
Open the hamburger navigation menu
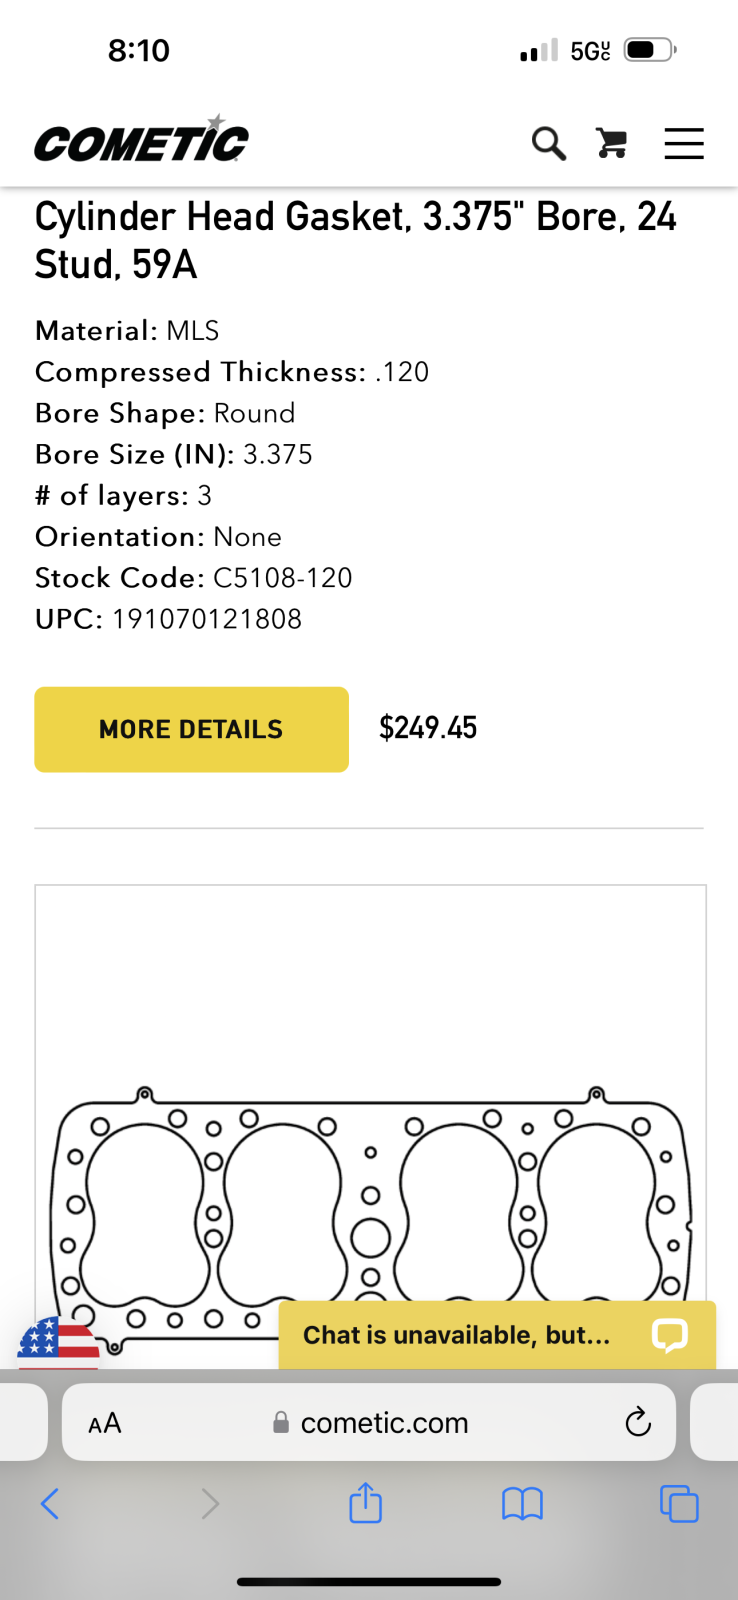click(x=684, y=143)
